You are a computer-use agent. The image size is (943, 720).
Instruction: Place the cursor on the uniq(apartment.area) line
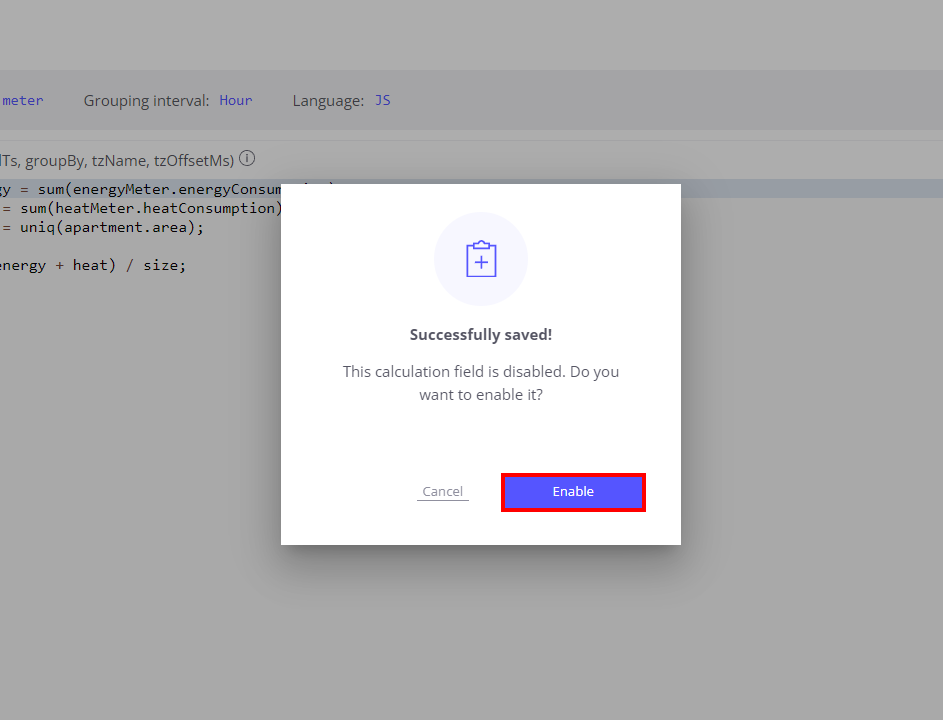point(102,227)
